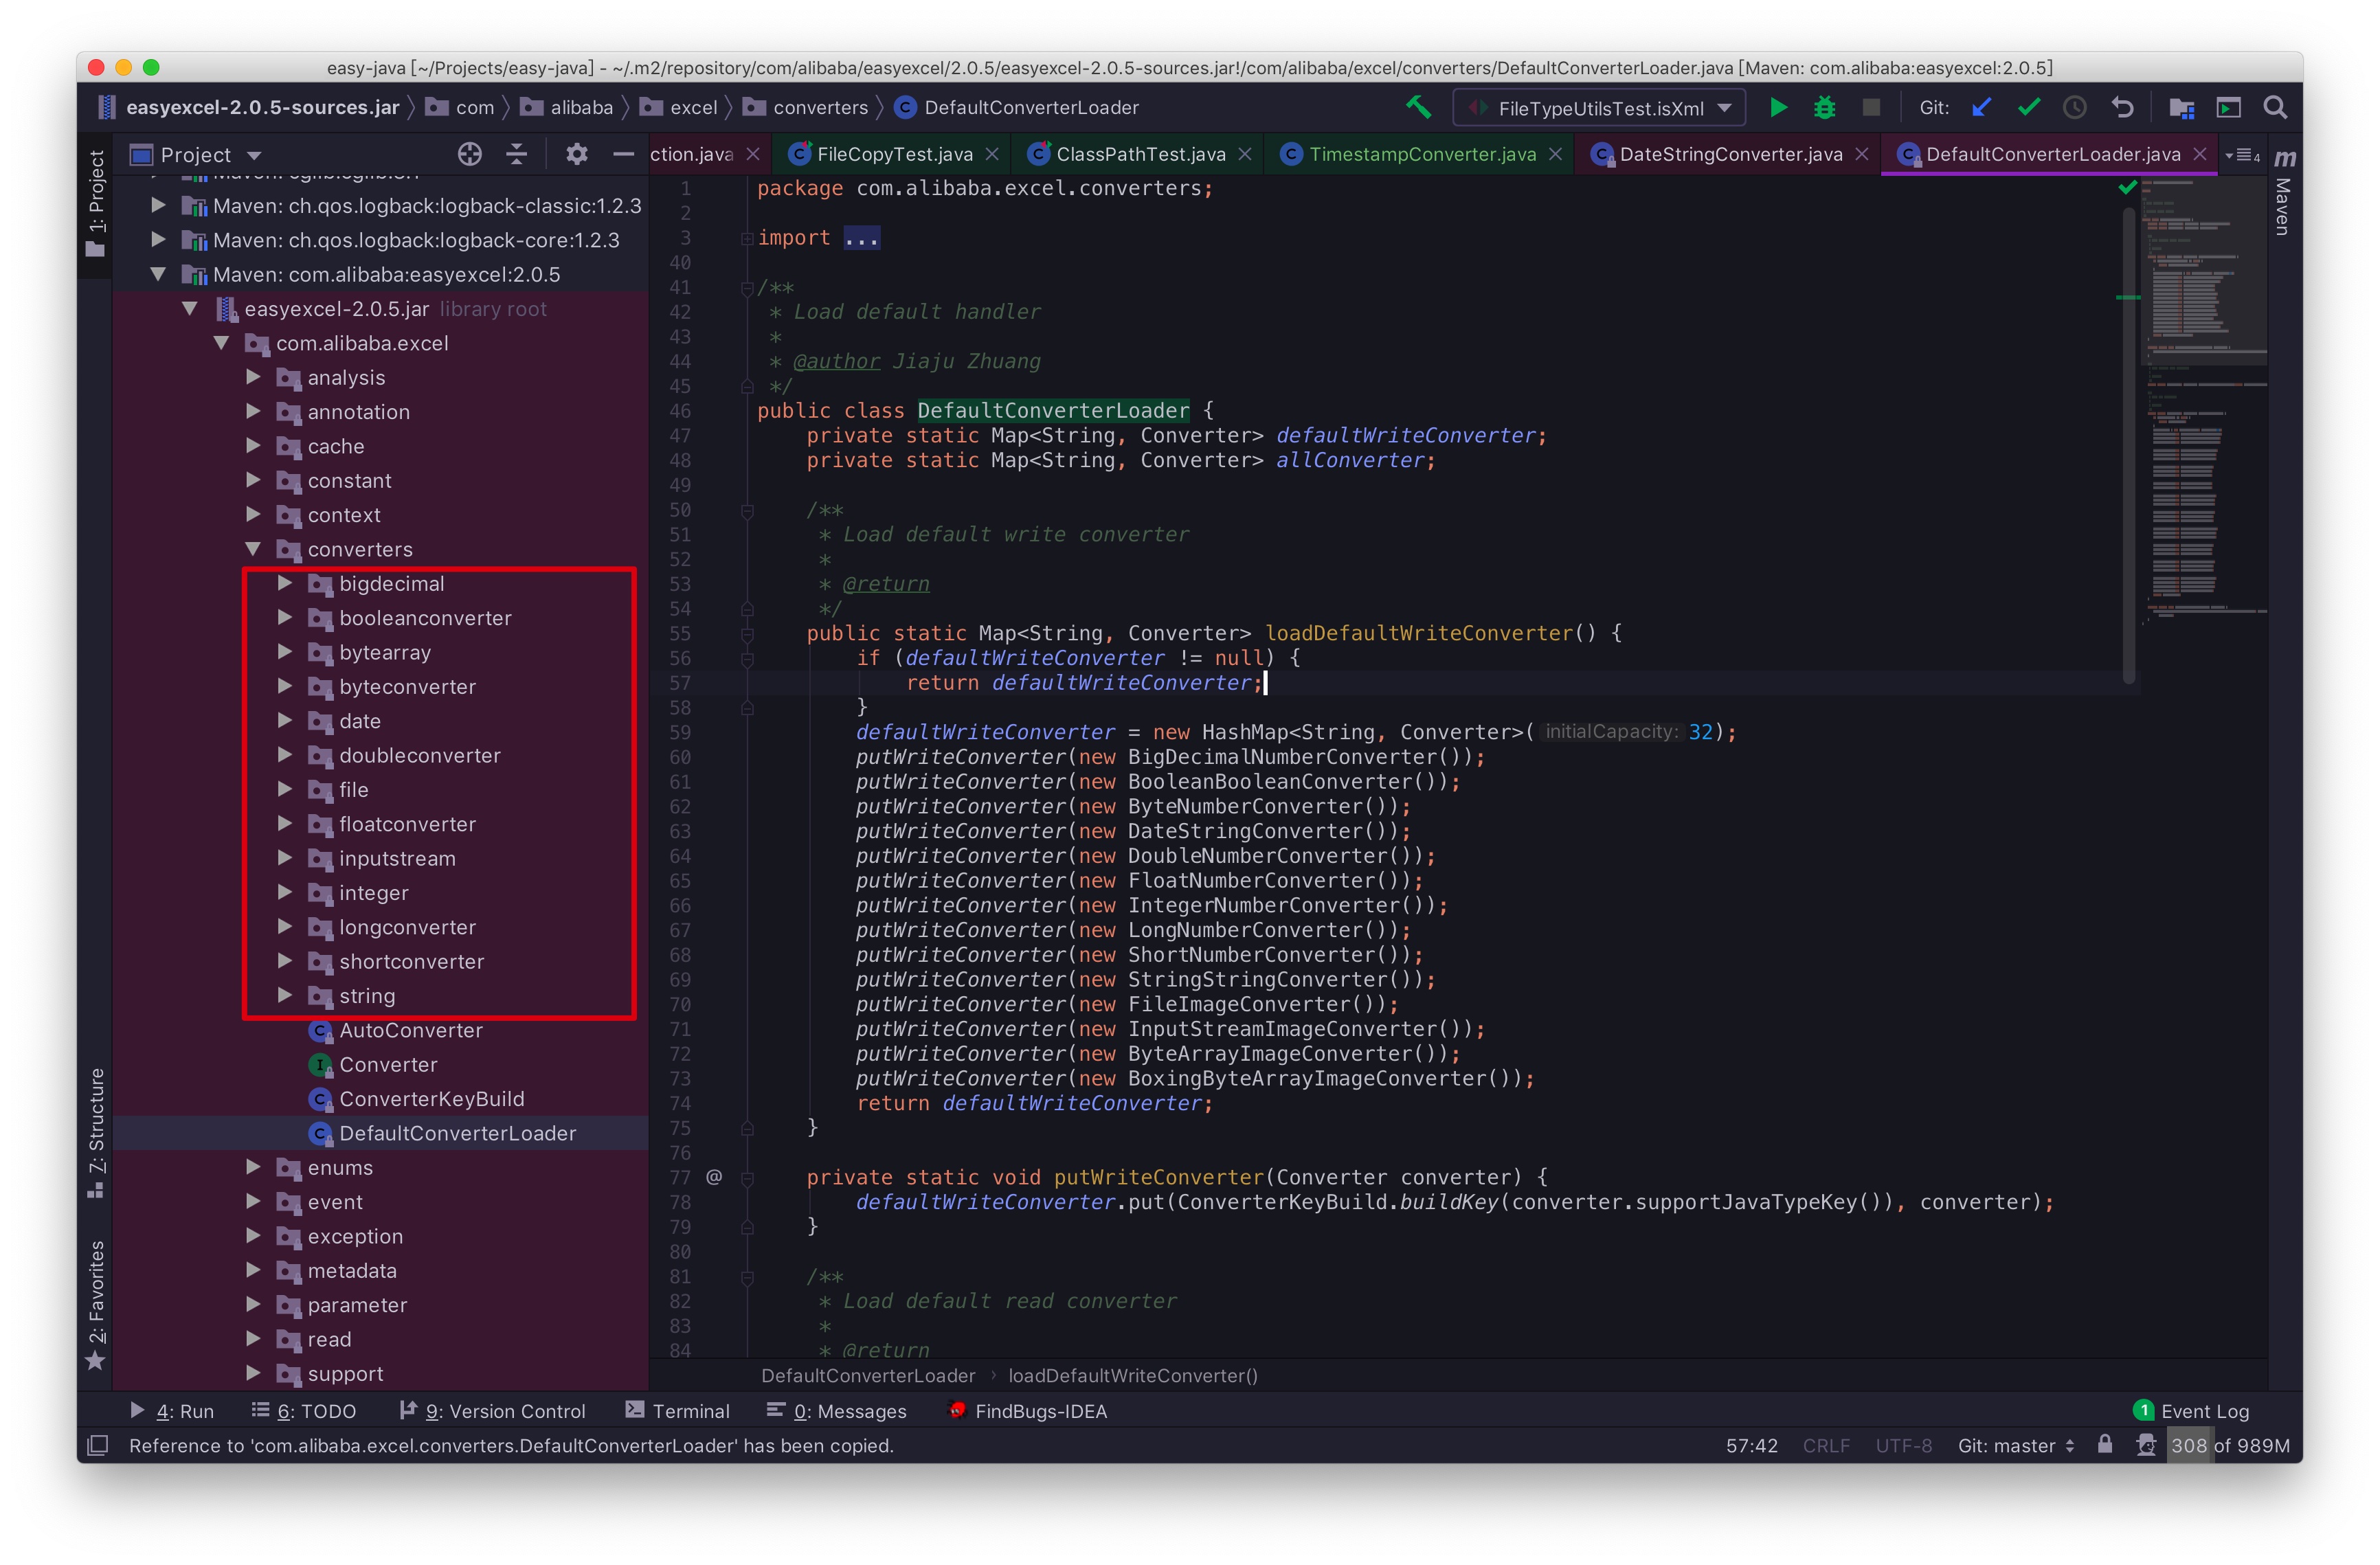
Task: Click locate target icon in Project panel
Action: coord(469,154)
